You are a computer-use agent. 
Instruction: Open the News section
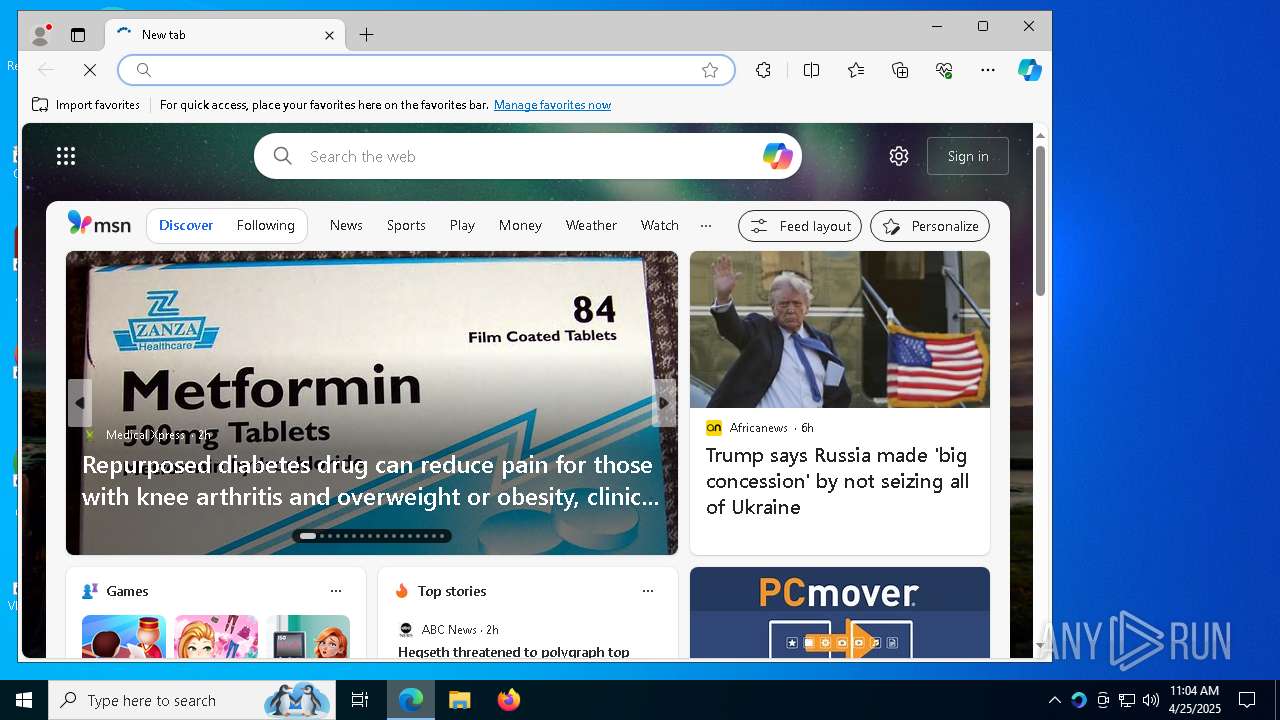click(x=346, y=226)
